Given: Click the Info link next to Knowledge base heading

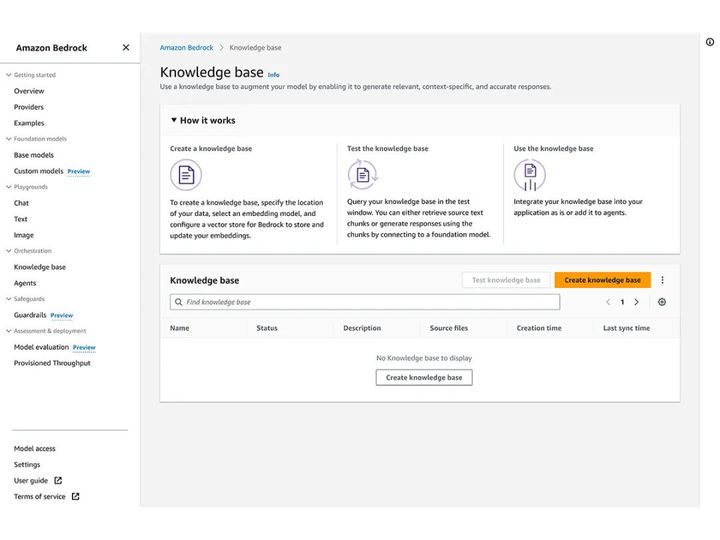Looking at the screenshot, I should point(273,75).
